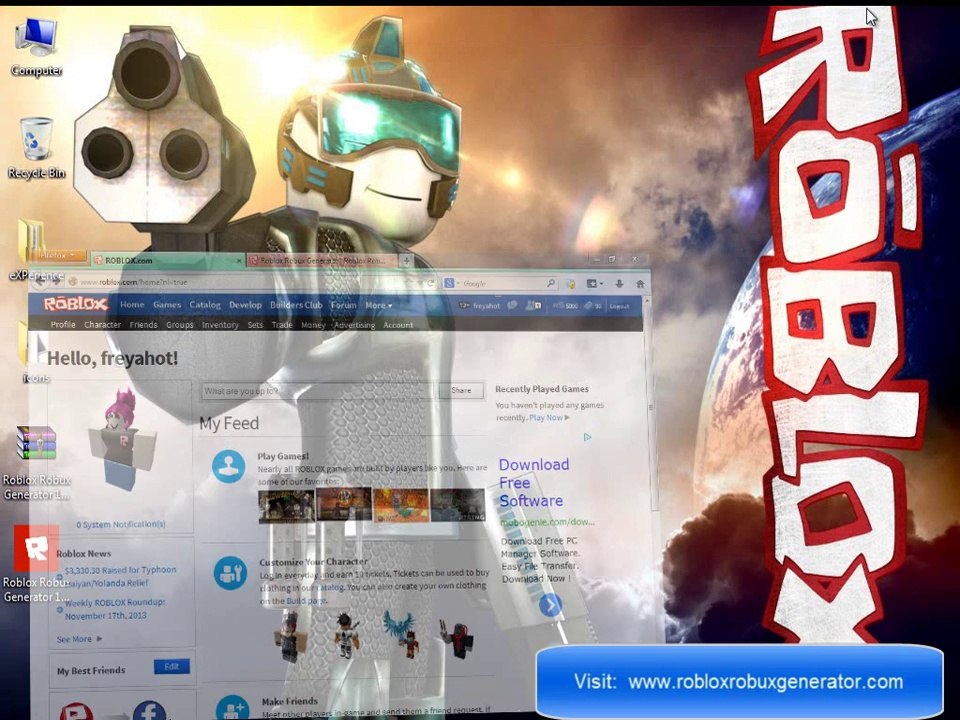Open the Character submenu link
The image size is (960, 720).
tap(102, 324)
